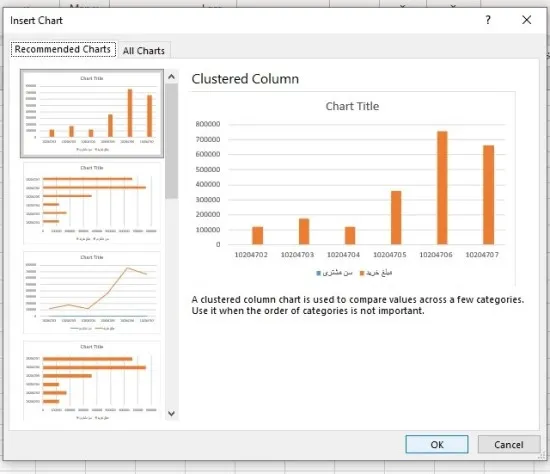This screenshot has width=550, height=474.
Task: Click the Clustered Column heading text
Action: pyautogui.click(x=245, y=79)
